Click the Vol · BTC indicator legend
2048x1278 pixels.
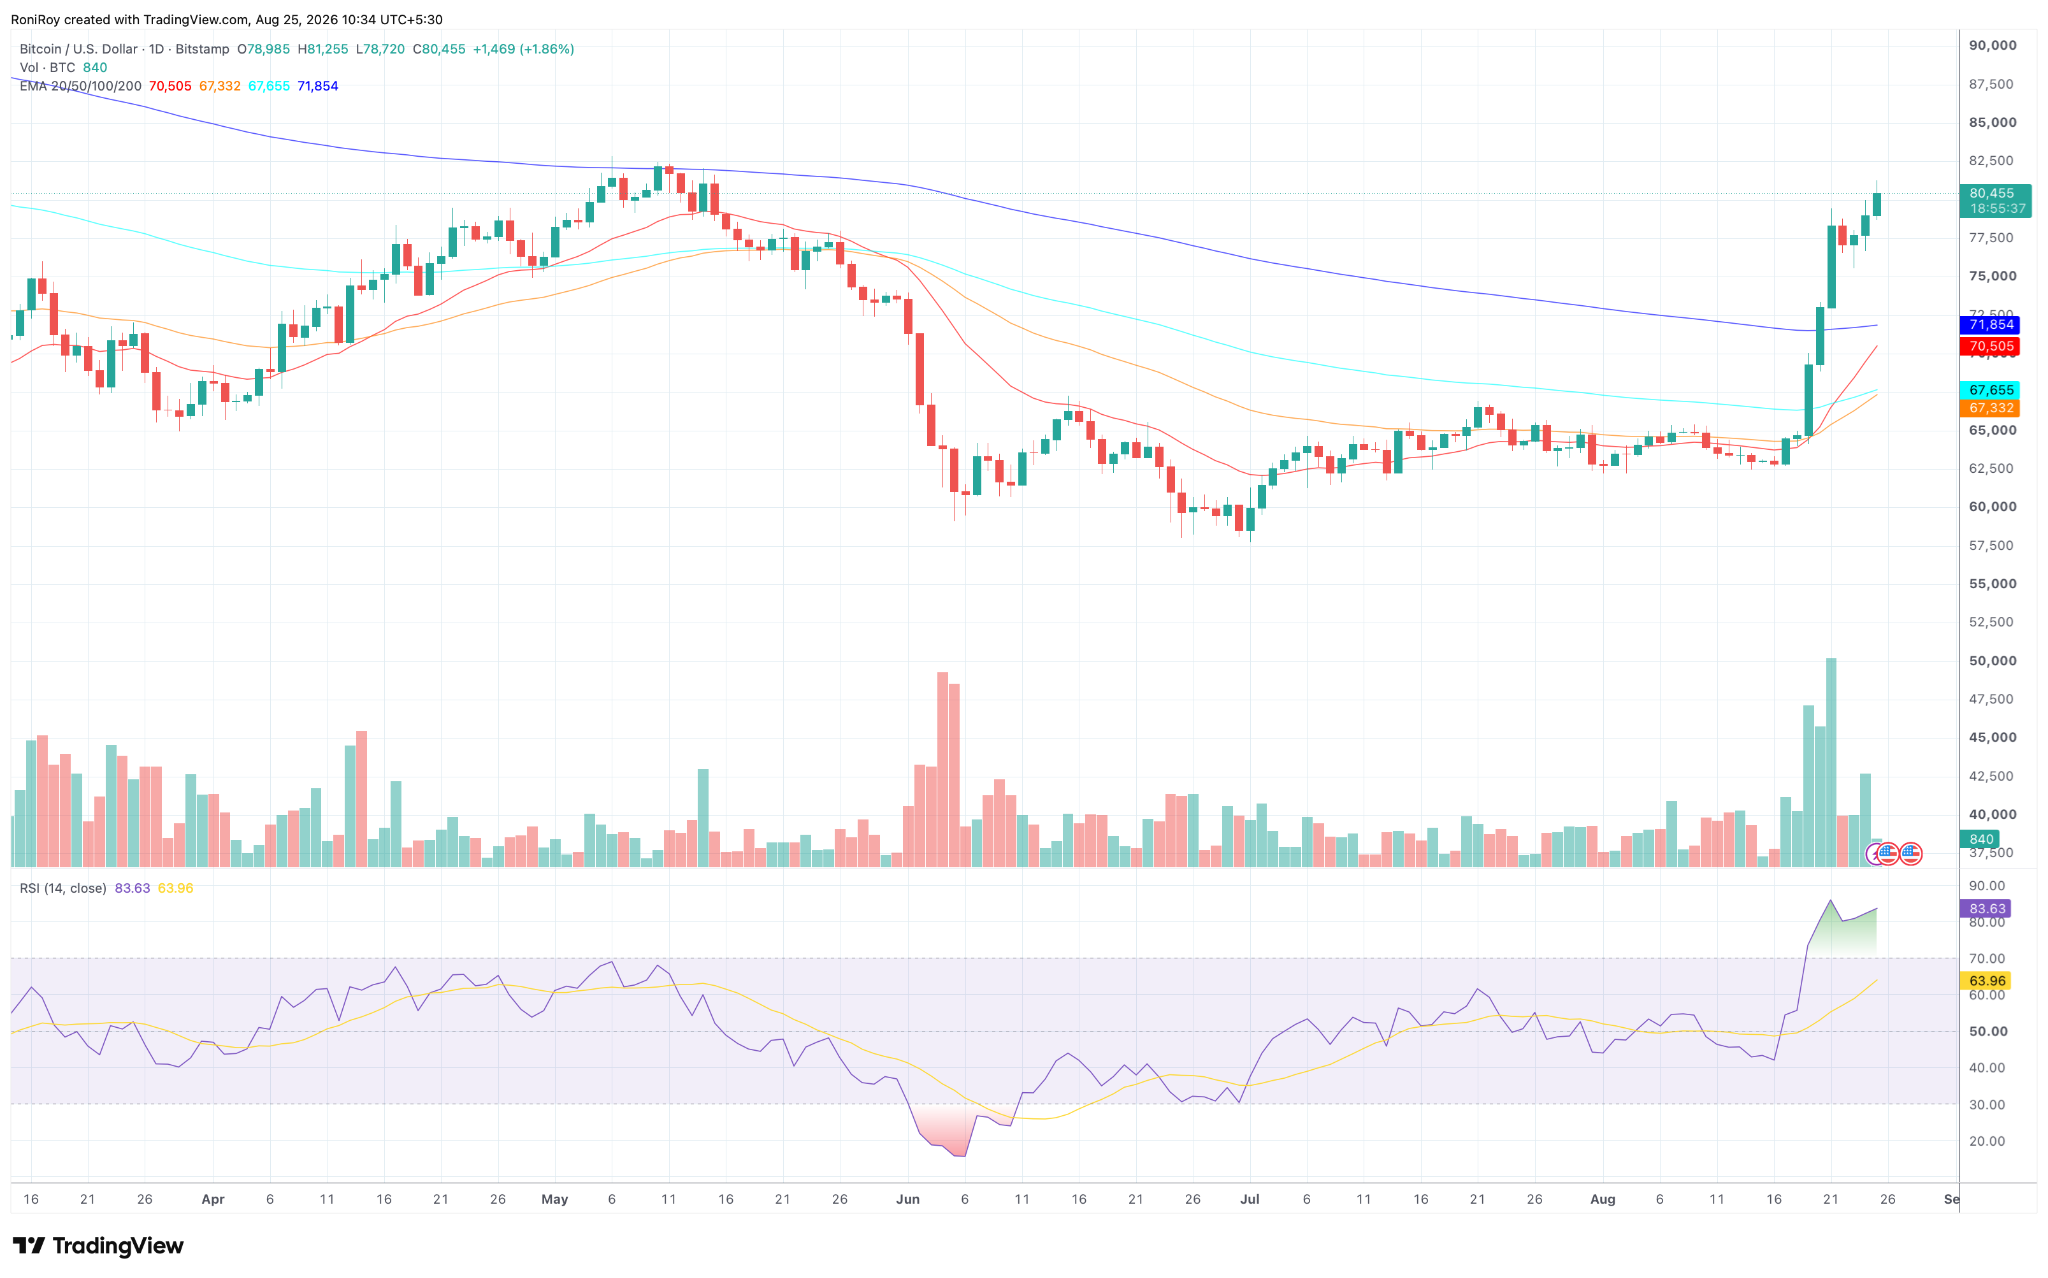48,68
